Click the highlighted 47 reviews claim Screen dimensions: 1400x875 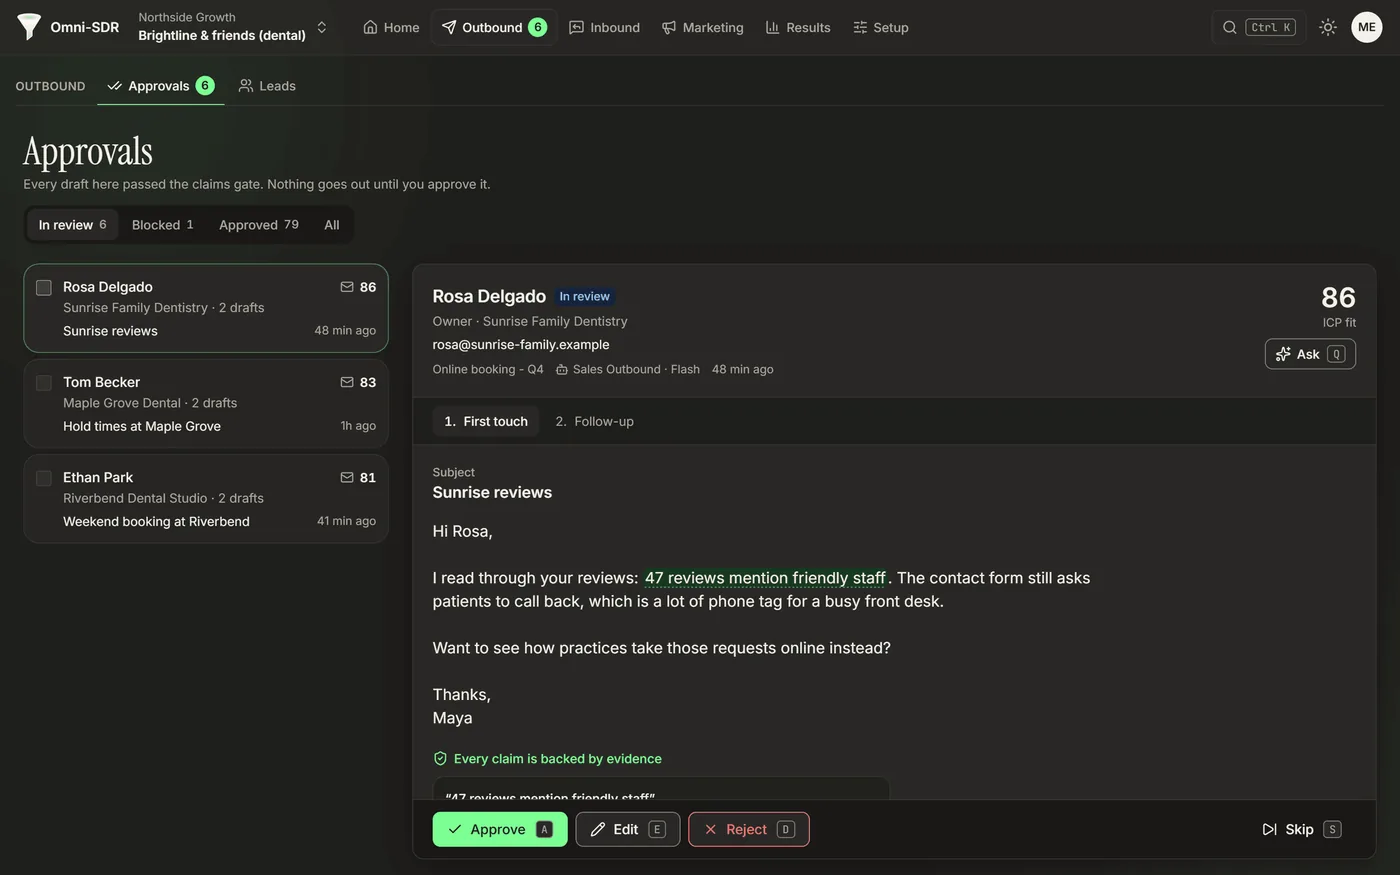(x=765, y=578)
